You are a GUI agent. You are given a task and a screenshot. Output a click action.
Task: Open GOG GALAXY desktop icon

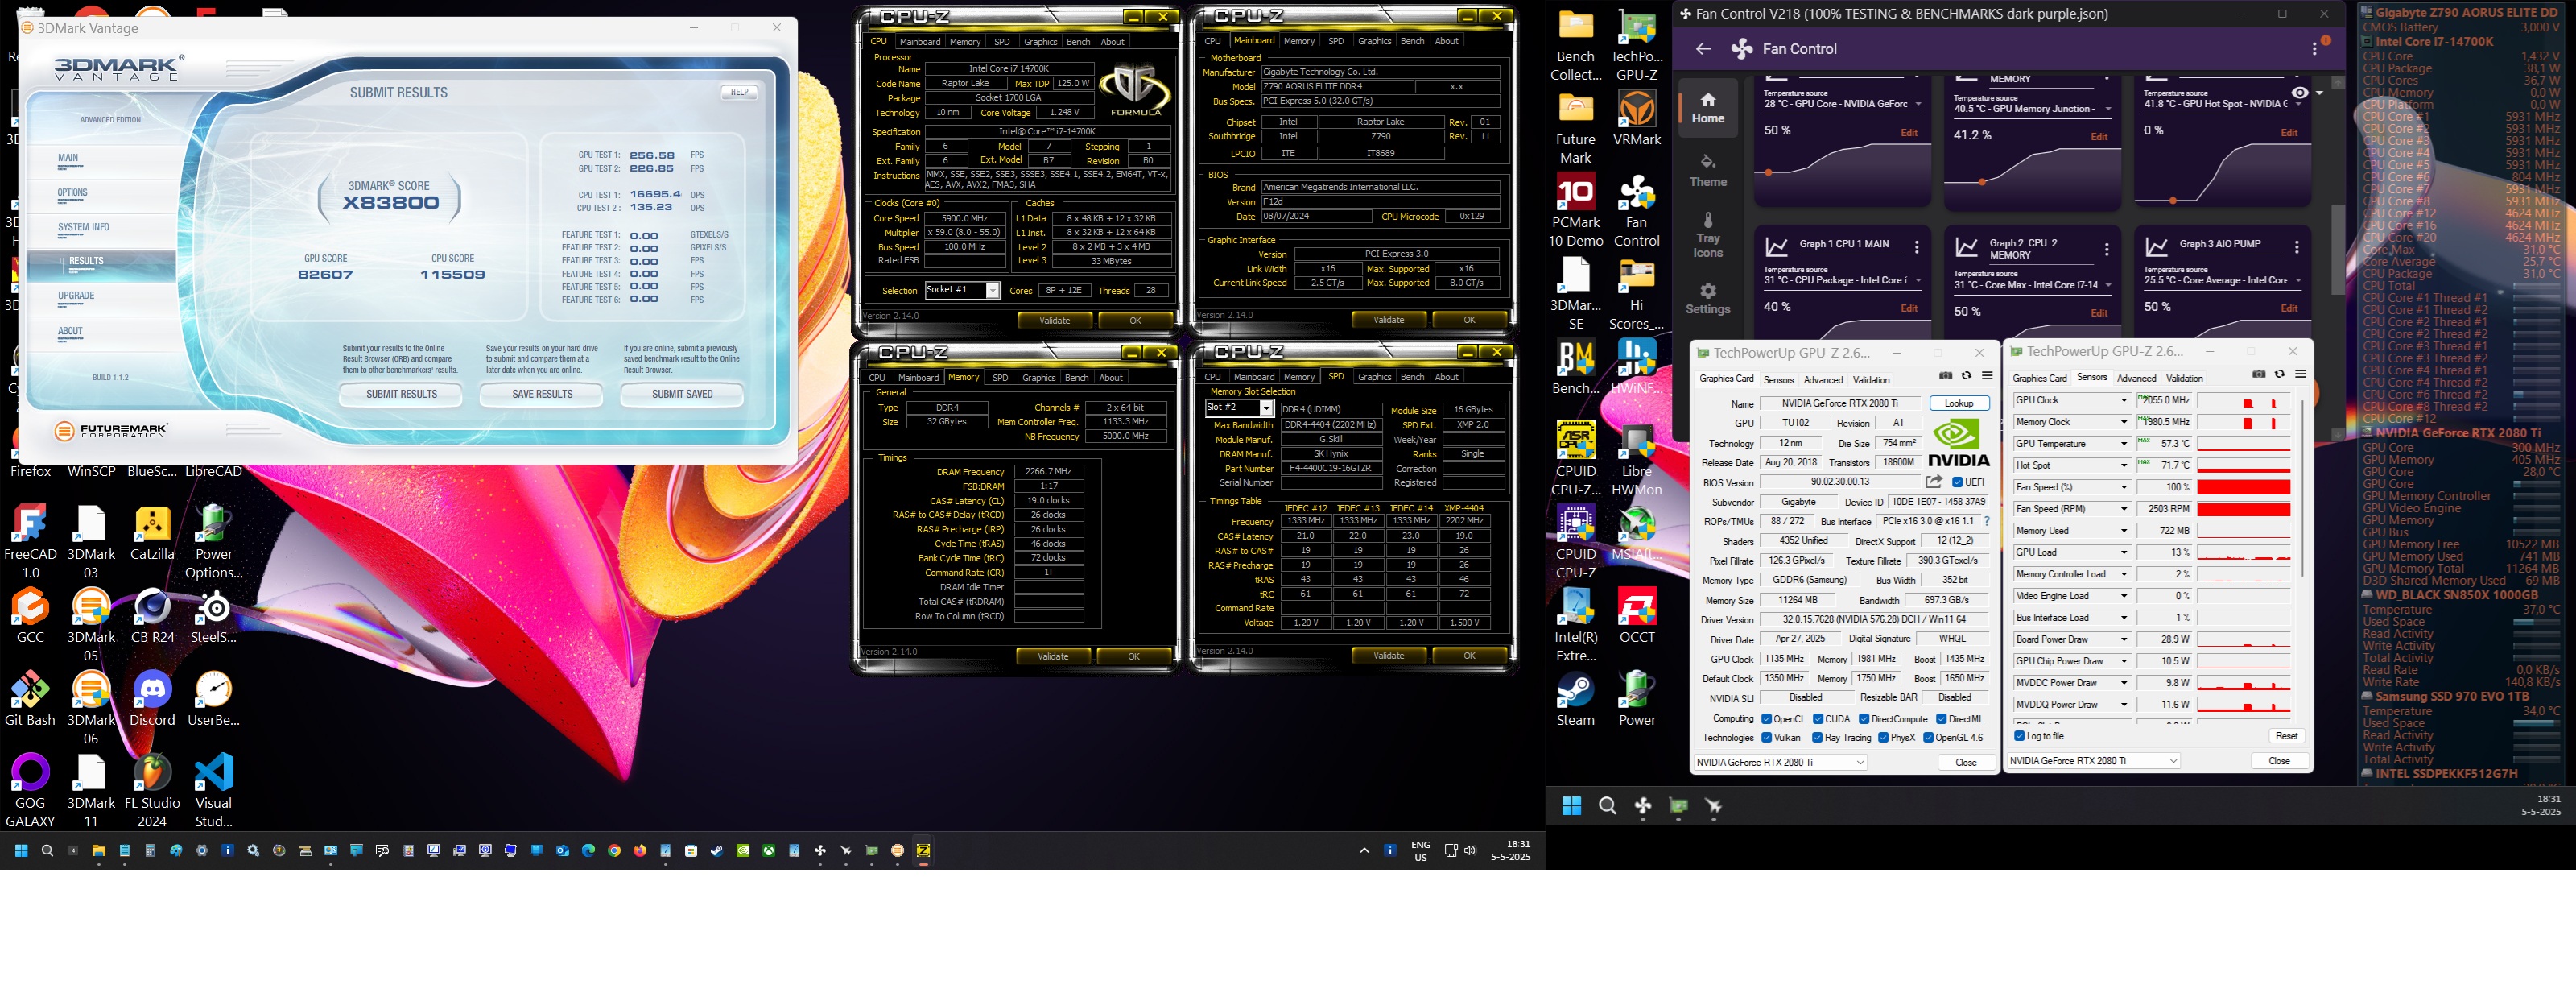pos(30,790)
